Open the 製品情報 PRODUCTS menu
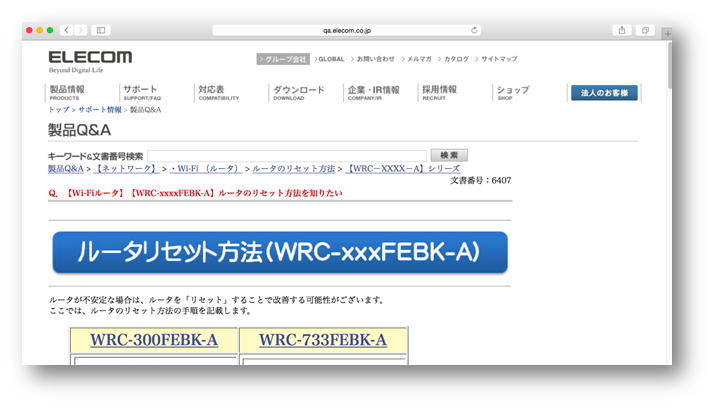The image size is (714, 407). pos(67,92)
